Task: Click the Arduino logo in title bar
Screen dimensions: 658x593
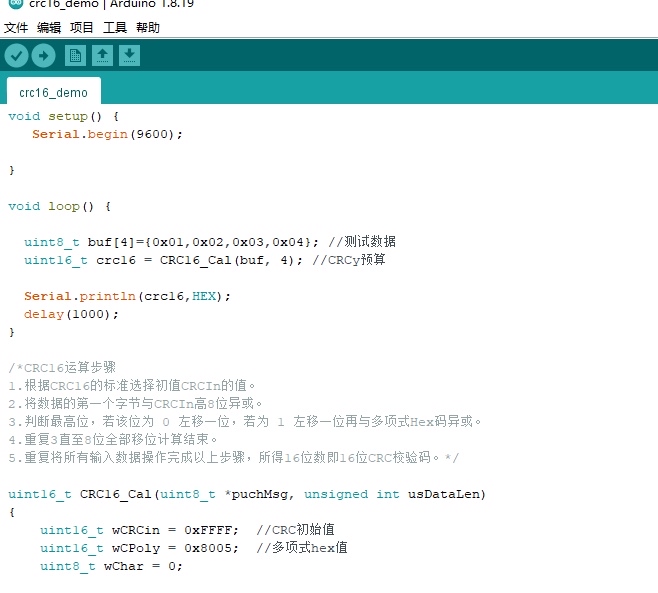Action: [x=16, y=3]
